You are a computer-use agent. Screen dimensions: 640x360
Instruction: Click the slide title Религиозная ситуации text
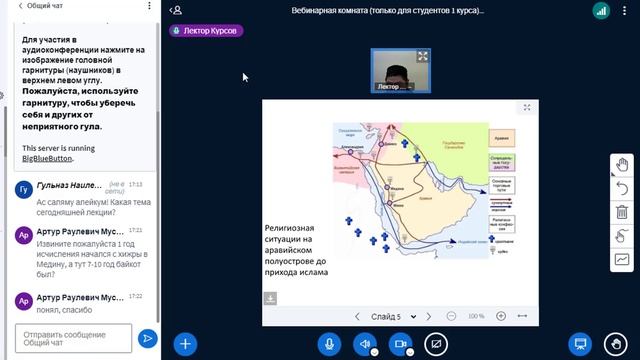coord(296,250)
